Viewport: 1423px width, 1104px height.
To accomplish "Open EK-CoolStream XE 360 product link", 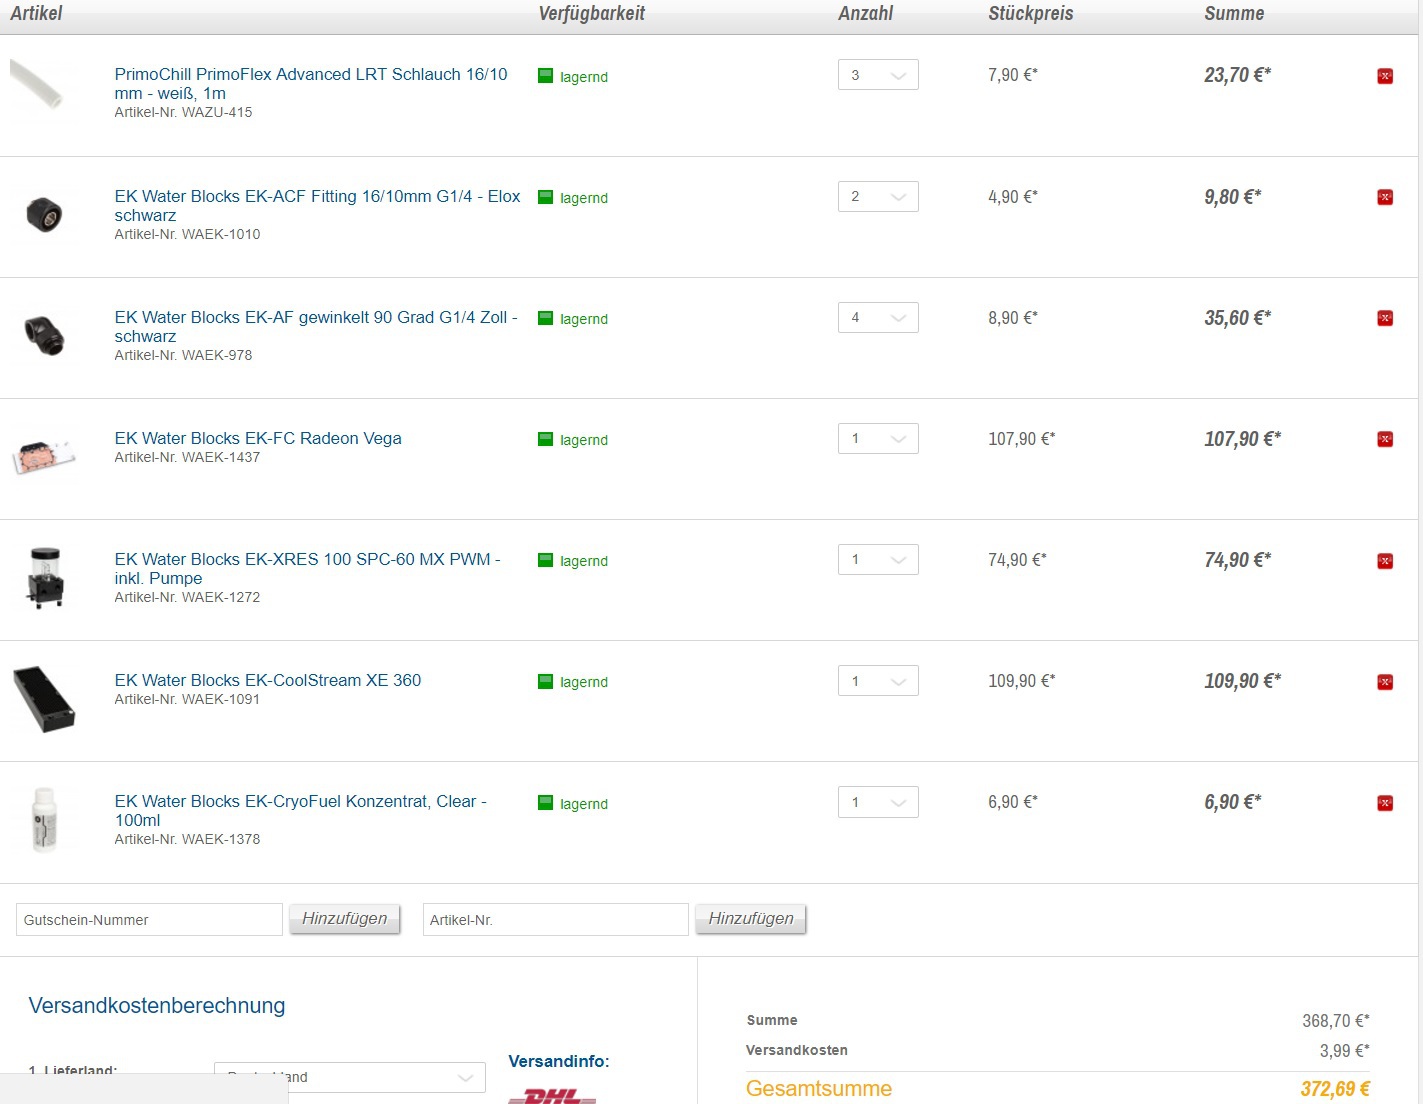I will click(x=268, y=680).
